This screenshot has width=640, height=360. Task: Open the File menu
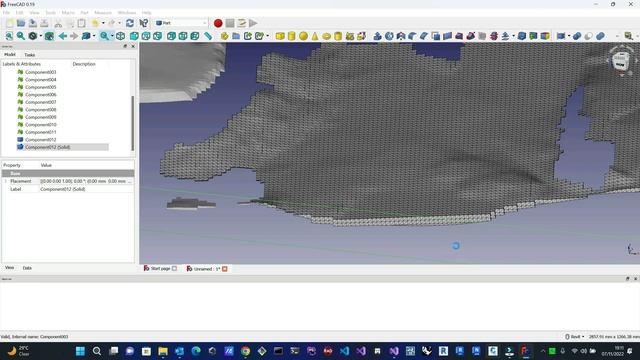coord(6,13)
